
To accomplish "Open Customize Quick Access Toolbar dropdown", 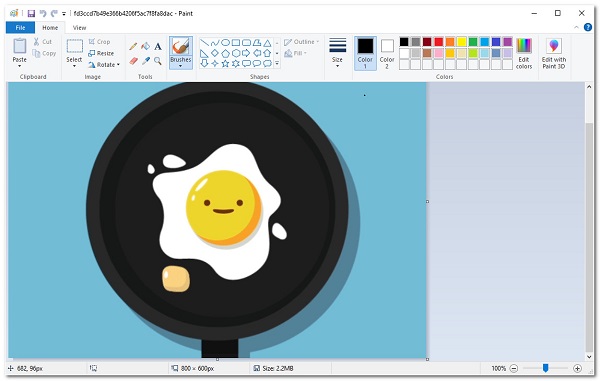I will pyautogui.click(x=64, y=14).
